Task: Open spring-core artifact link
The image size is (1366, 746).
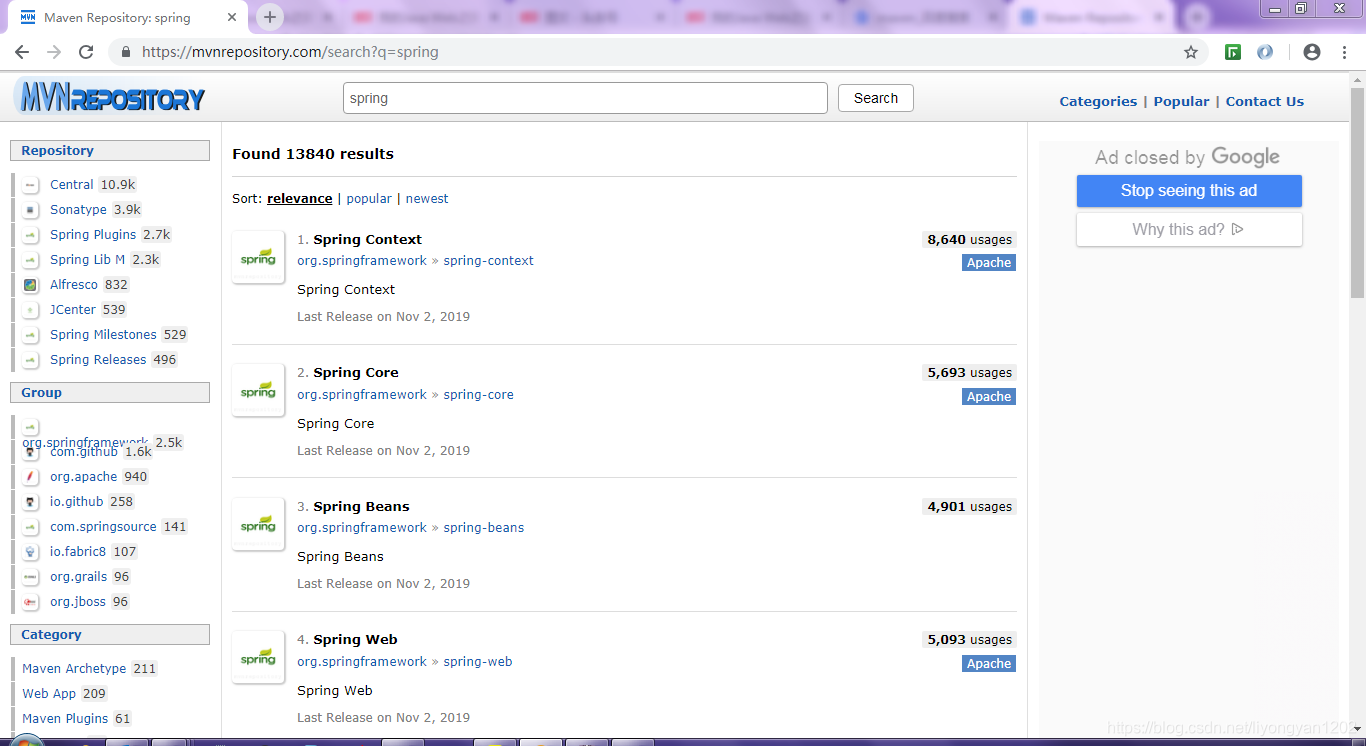Action: pos(478,394)
